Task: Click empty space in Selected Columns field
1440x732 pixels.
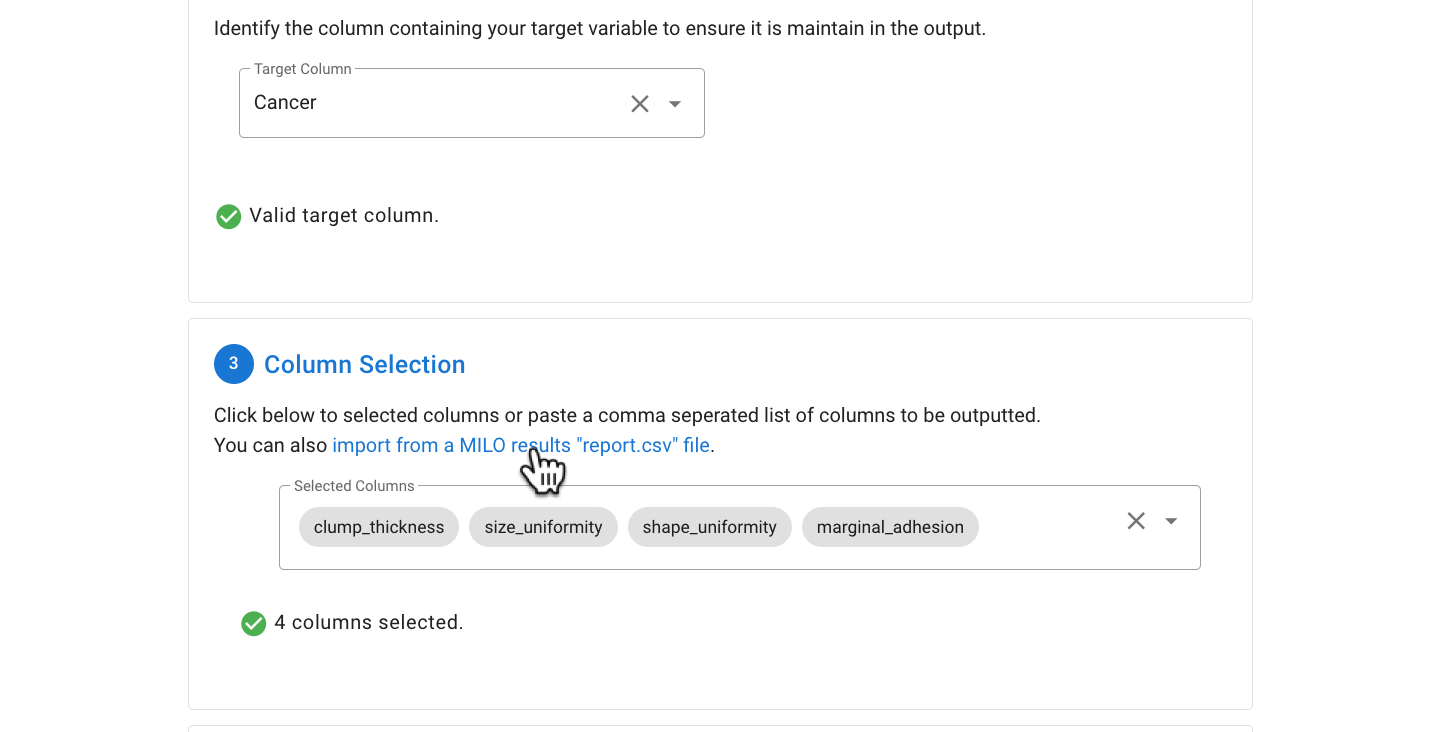Action: pyautogui.click(x=1048, y=527)
